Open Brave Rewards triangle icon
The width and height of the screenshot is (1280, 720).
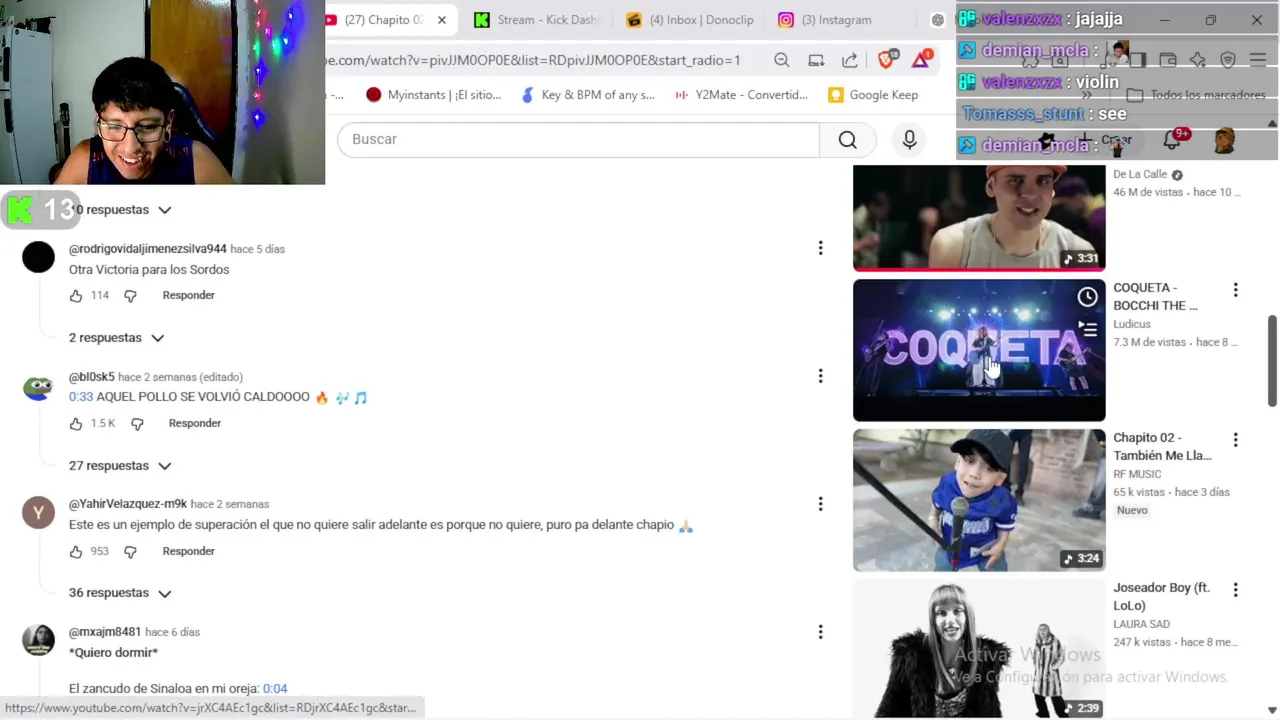coord(921,60)
